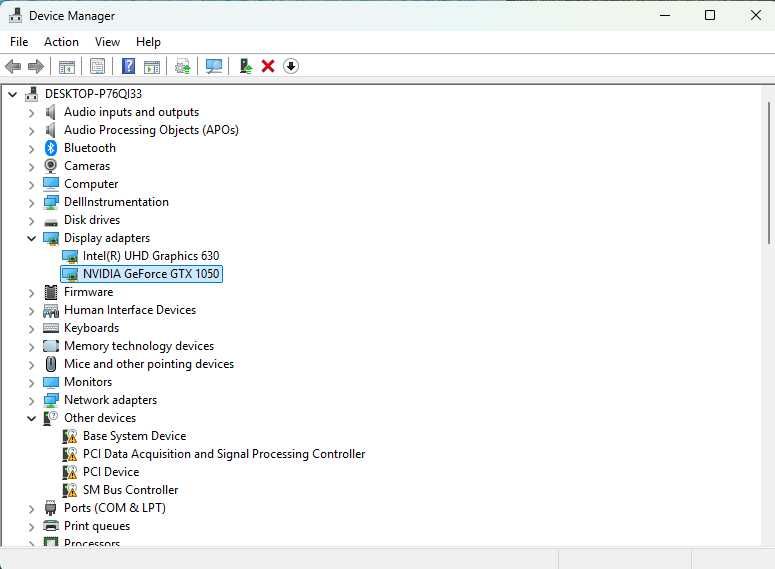
Task: Click the Bluetooth category icon
Action: coord(50,148)
